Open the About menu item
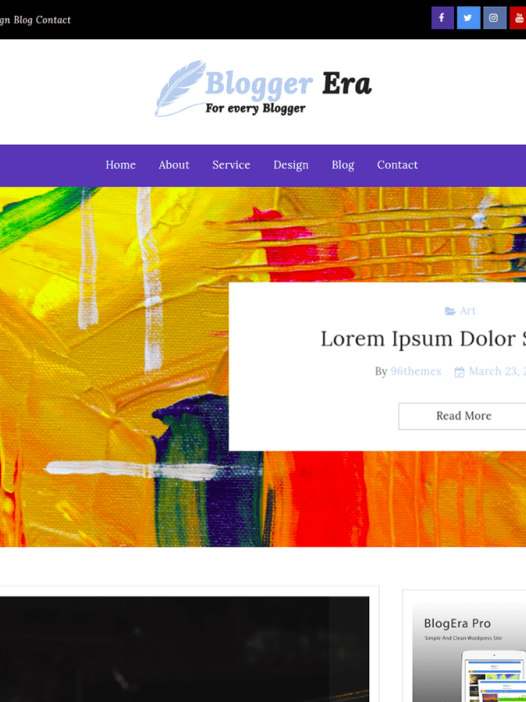The width and height of the screenshot is (526, 702). coord(174,165)
